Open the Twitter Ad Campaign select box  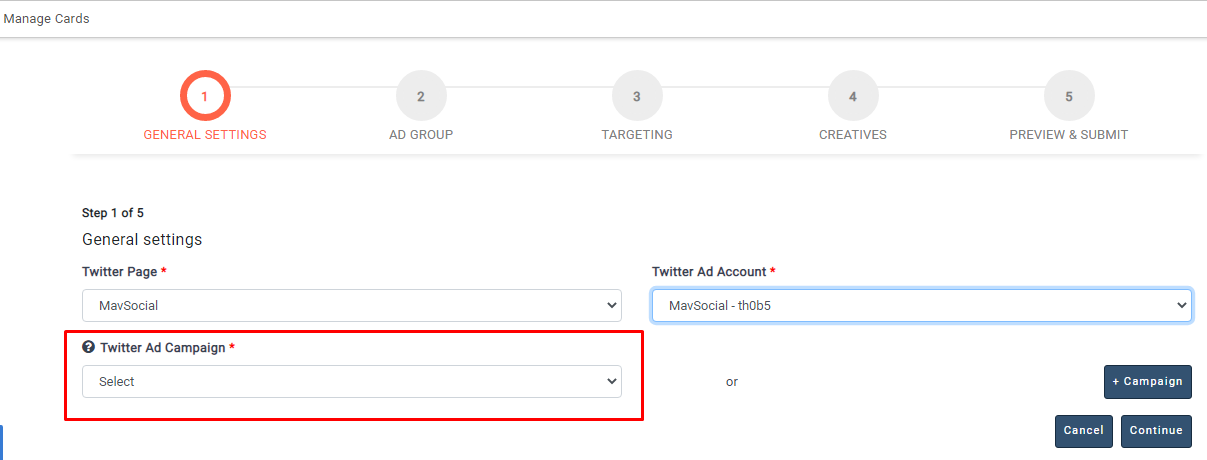click(351, 382)
